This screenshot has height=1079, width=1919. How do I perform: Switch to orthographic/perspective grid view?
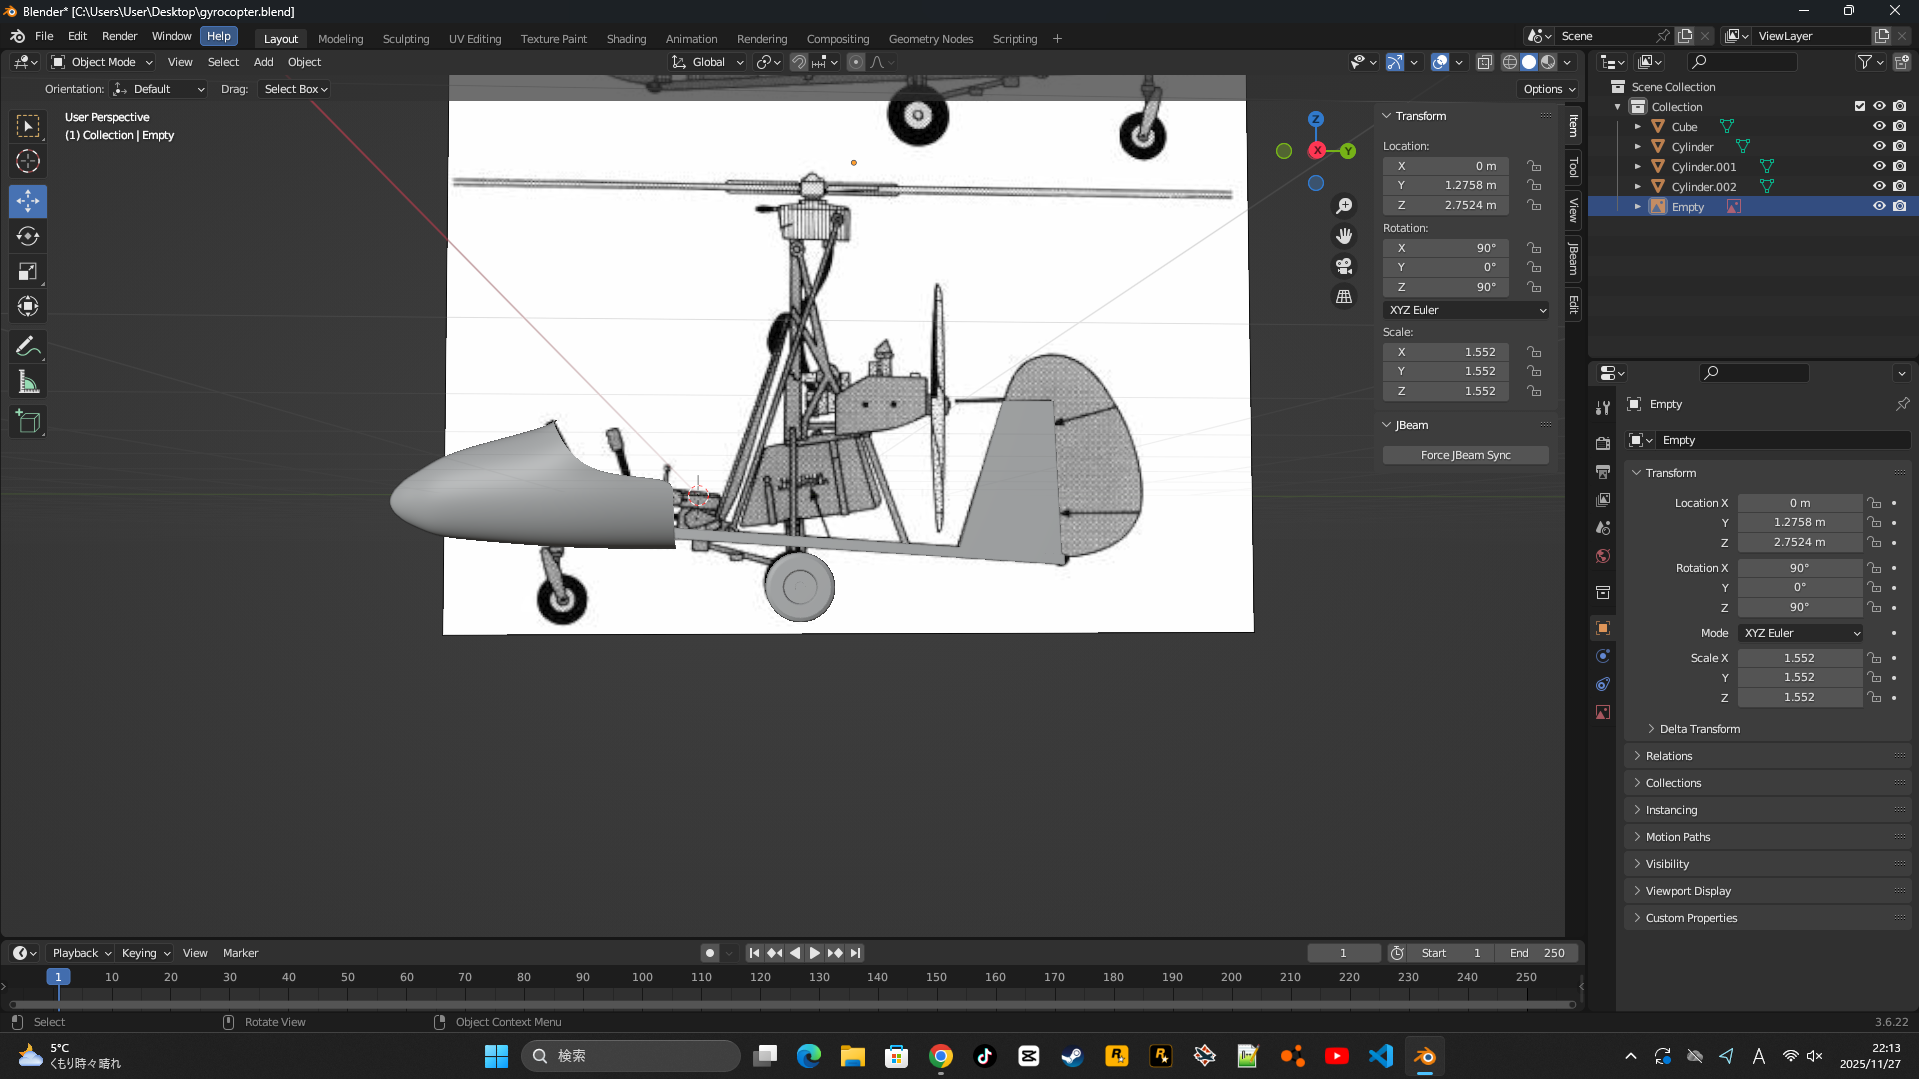[1344, 297]
